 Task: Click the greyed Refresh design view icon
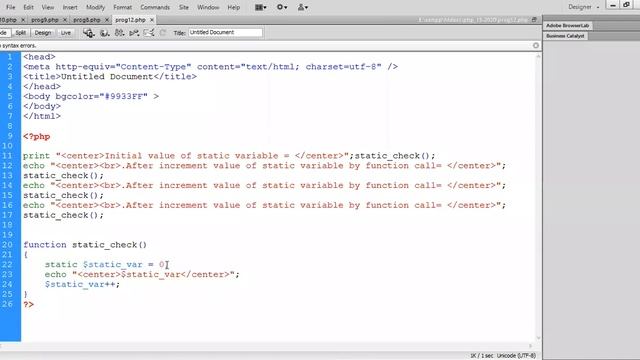coord(162,33)
